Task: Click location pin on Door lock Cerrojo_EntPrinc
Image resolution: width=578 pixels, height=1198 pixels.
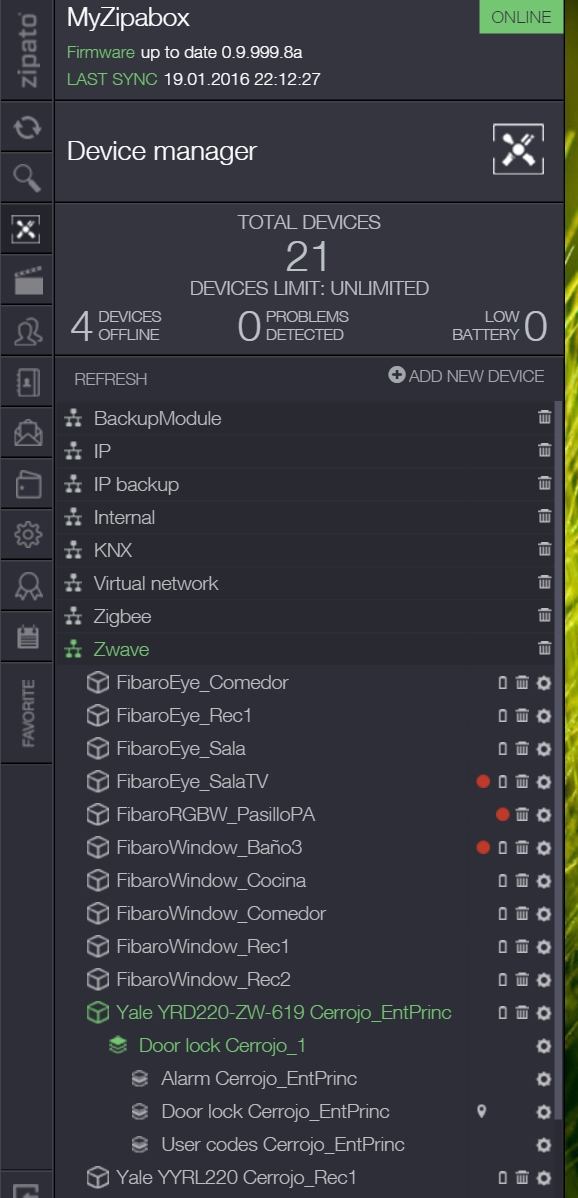Action: click(481, 1112)
